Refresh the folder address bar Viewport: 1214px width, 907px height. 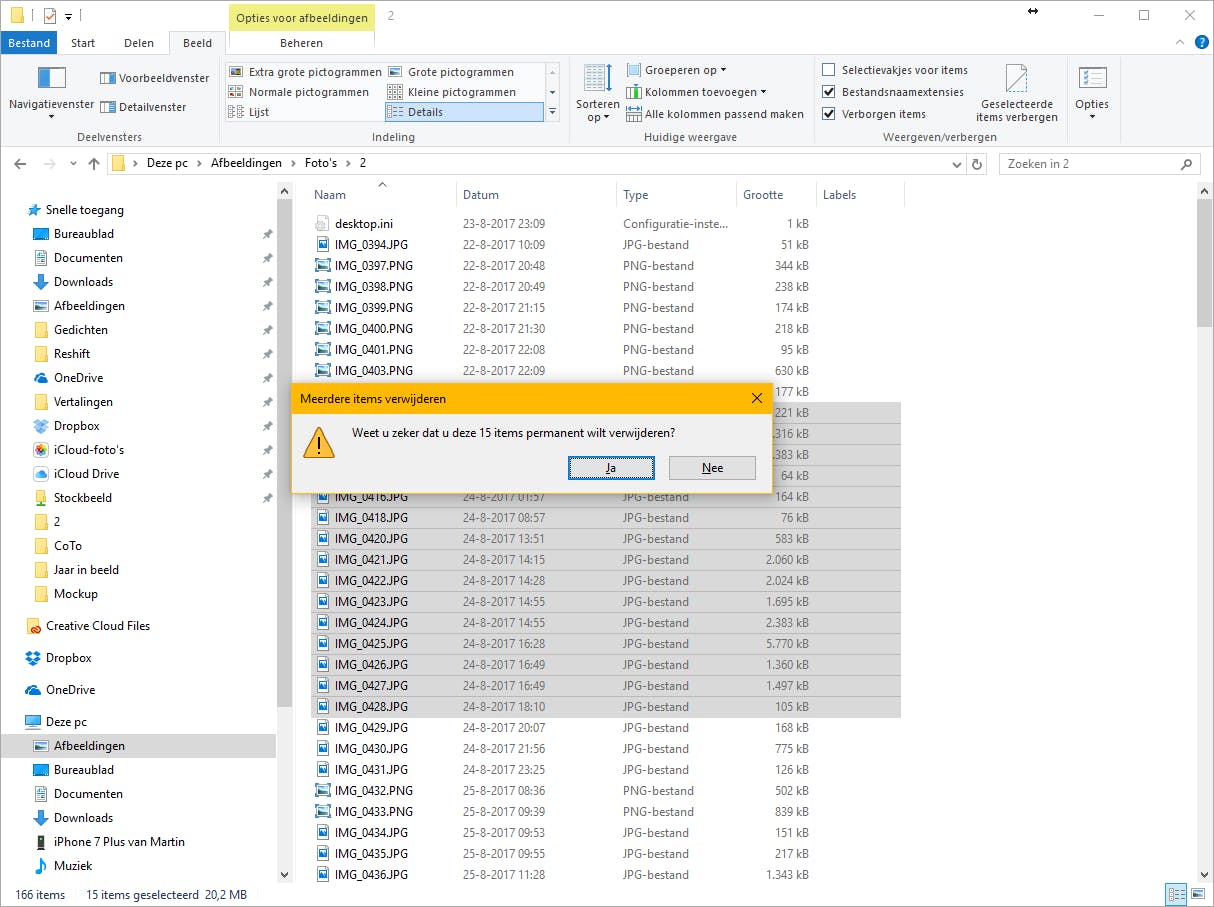pyautogui.click(x=978, y=164)
